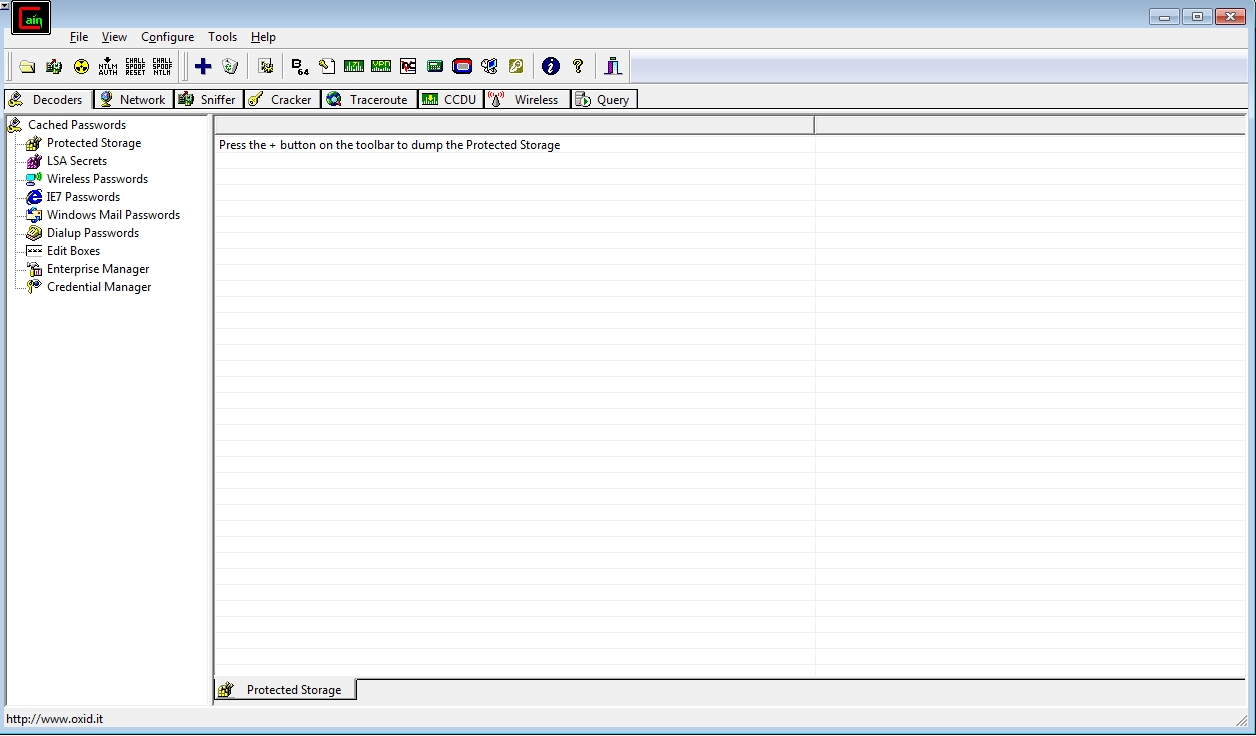Switch to the Cracker tab
Screen dimensions: 1256x736
click(x=282, y=99)
